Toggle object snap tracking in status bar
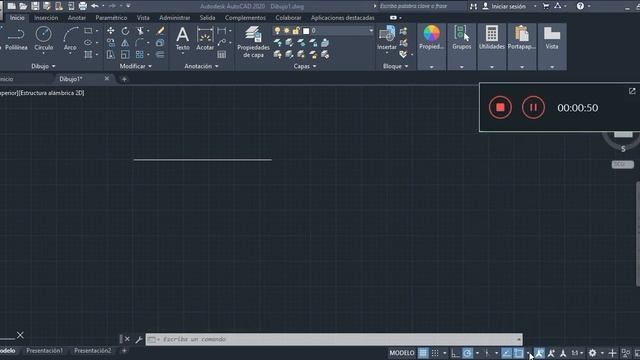Screen dimensions: 640x360 (x=507, y=353)
